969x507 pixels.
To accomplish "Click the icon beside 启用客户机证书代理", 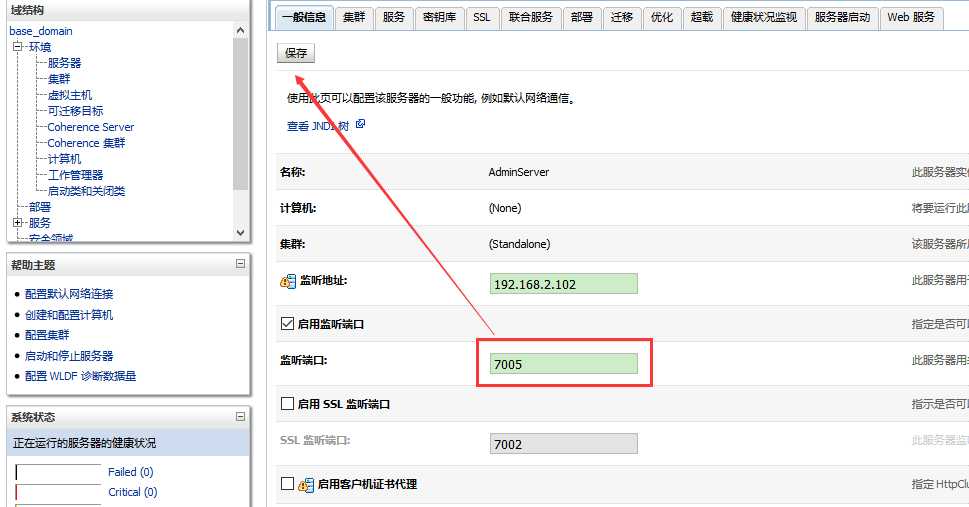I will click(306, 485).
